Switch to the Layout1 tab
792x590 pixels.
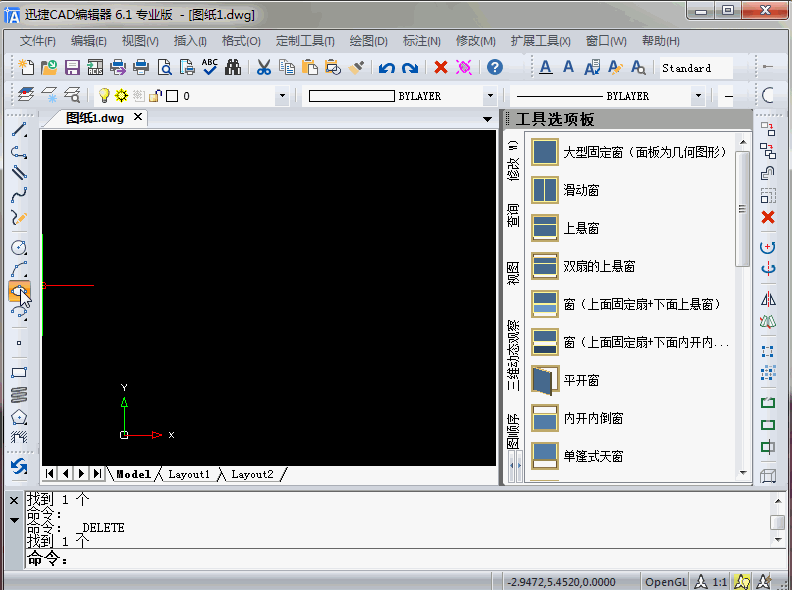[189, 474]
